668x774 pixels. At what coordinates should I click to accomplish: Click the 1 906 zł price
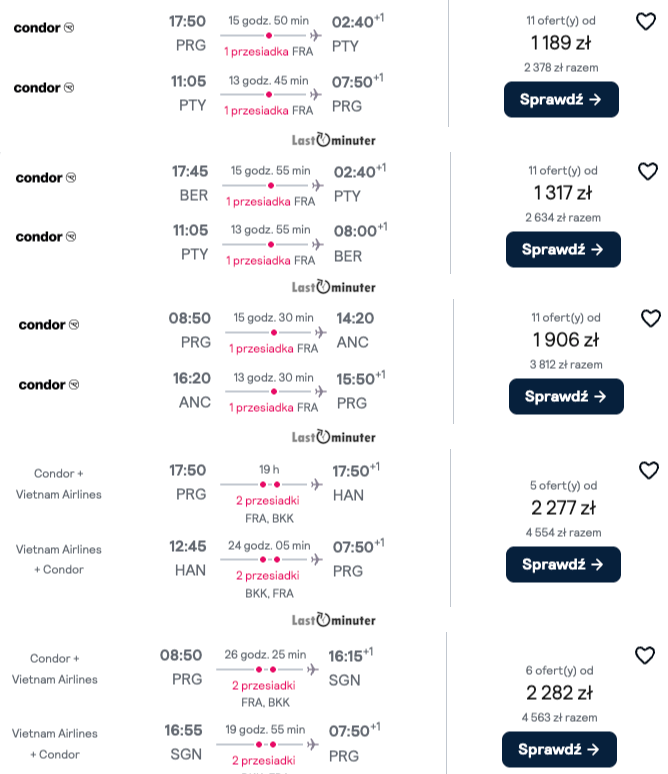pyautogui.click(x=566, y=340)
